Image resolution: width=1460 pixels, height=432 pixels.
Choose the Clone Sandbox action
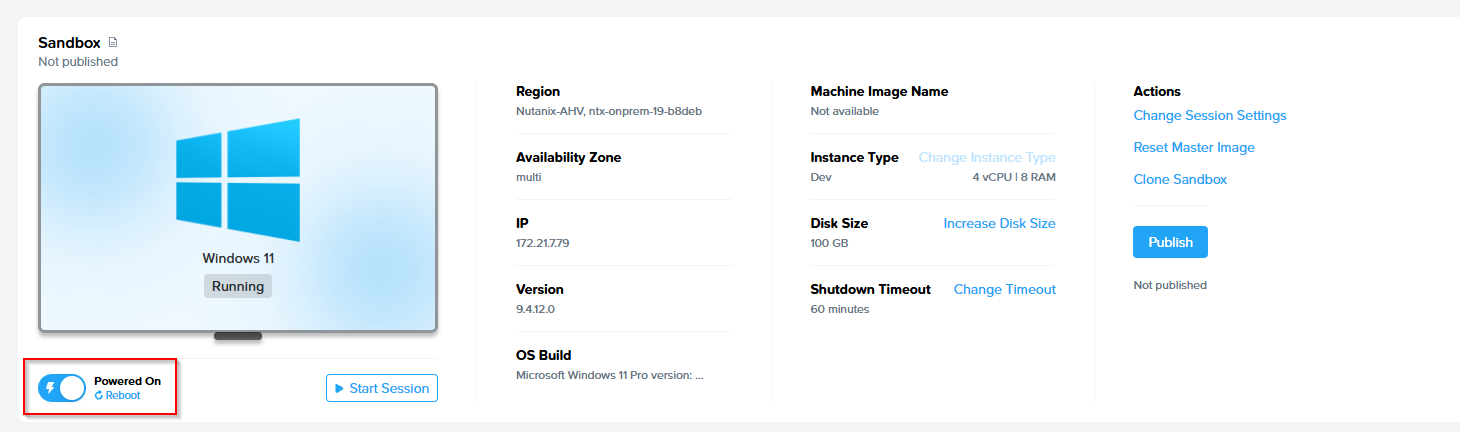coord(1179,180)
